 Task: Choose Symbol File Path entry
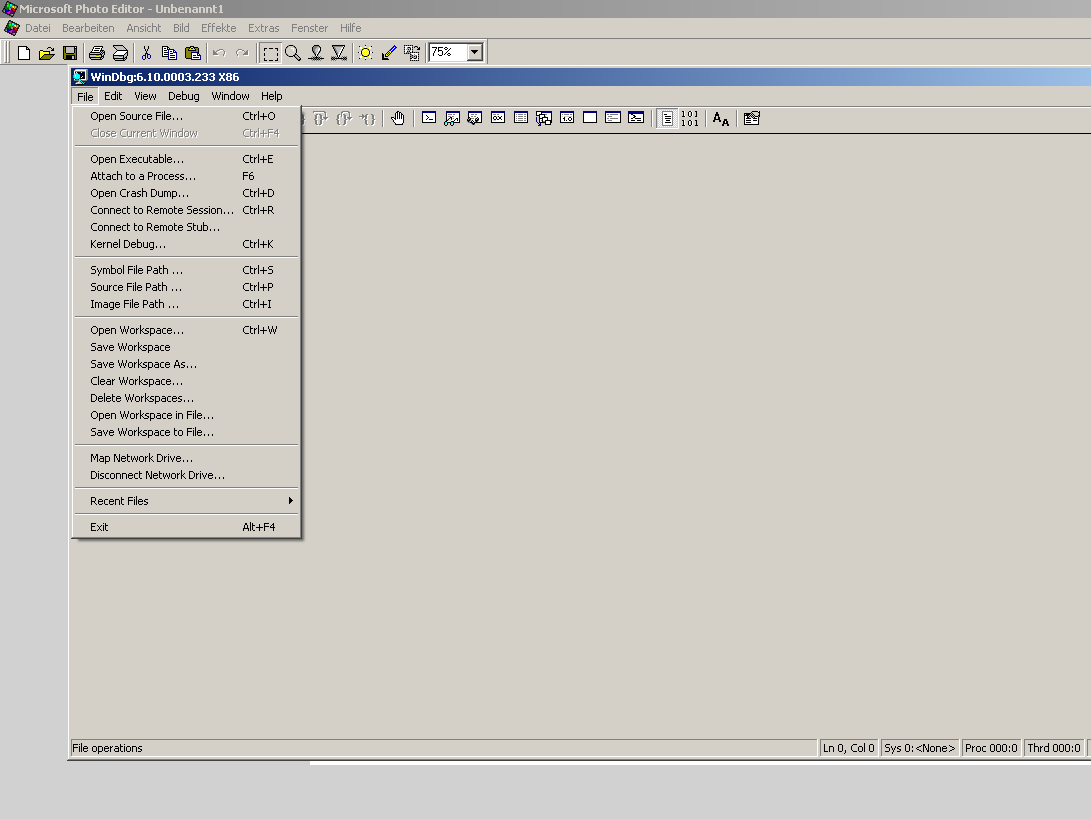pos(186,270)
